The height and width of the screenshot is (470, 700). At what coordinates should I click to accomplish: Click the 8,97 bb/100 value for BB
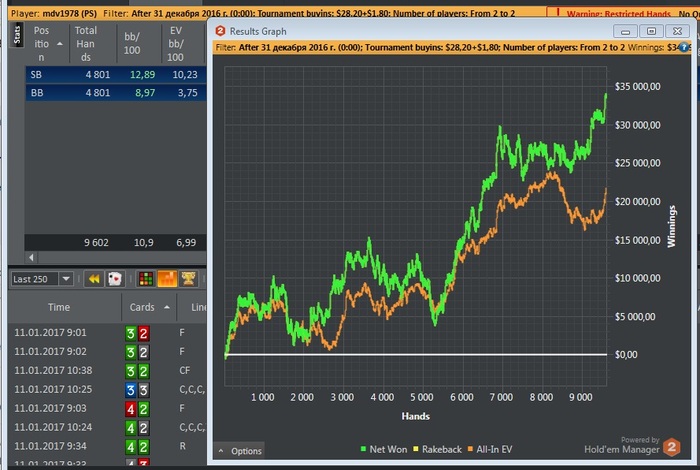(x=145, y=92)
